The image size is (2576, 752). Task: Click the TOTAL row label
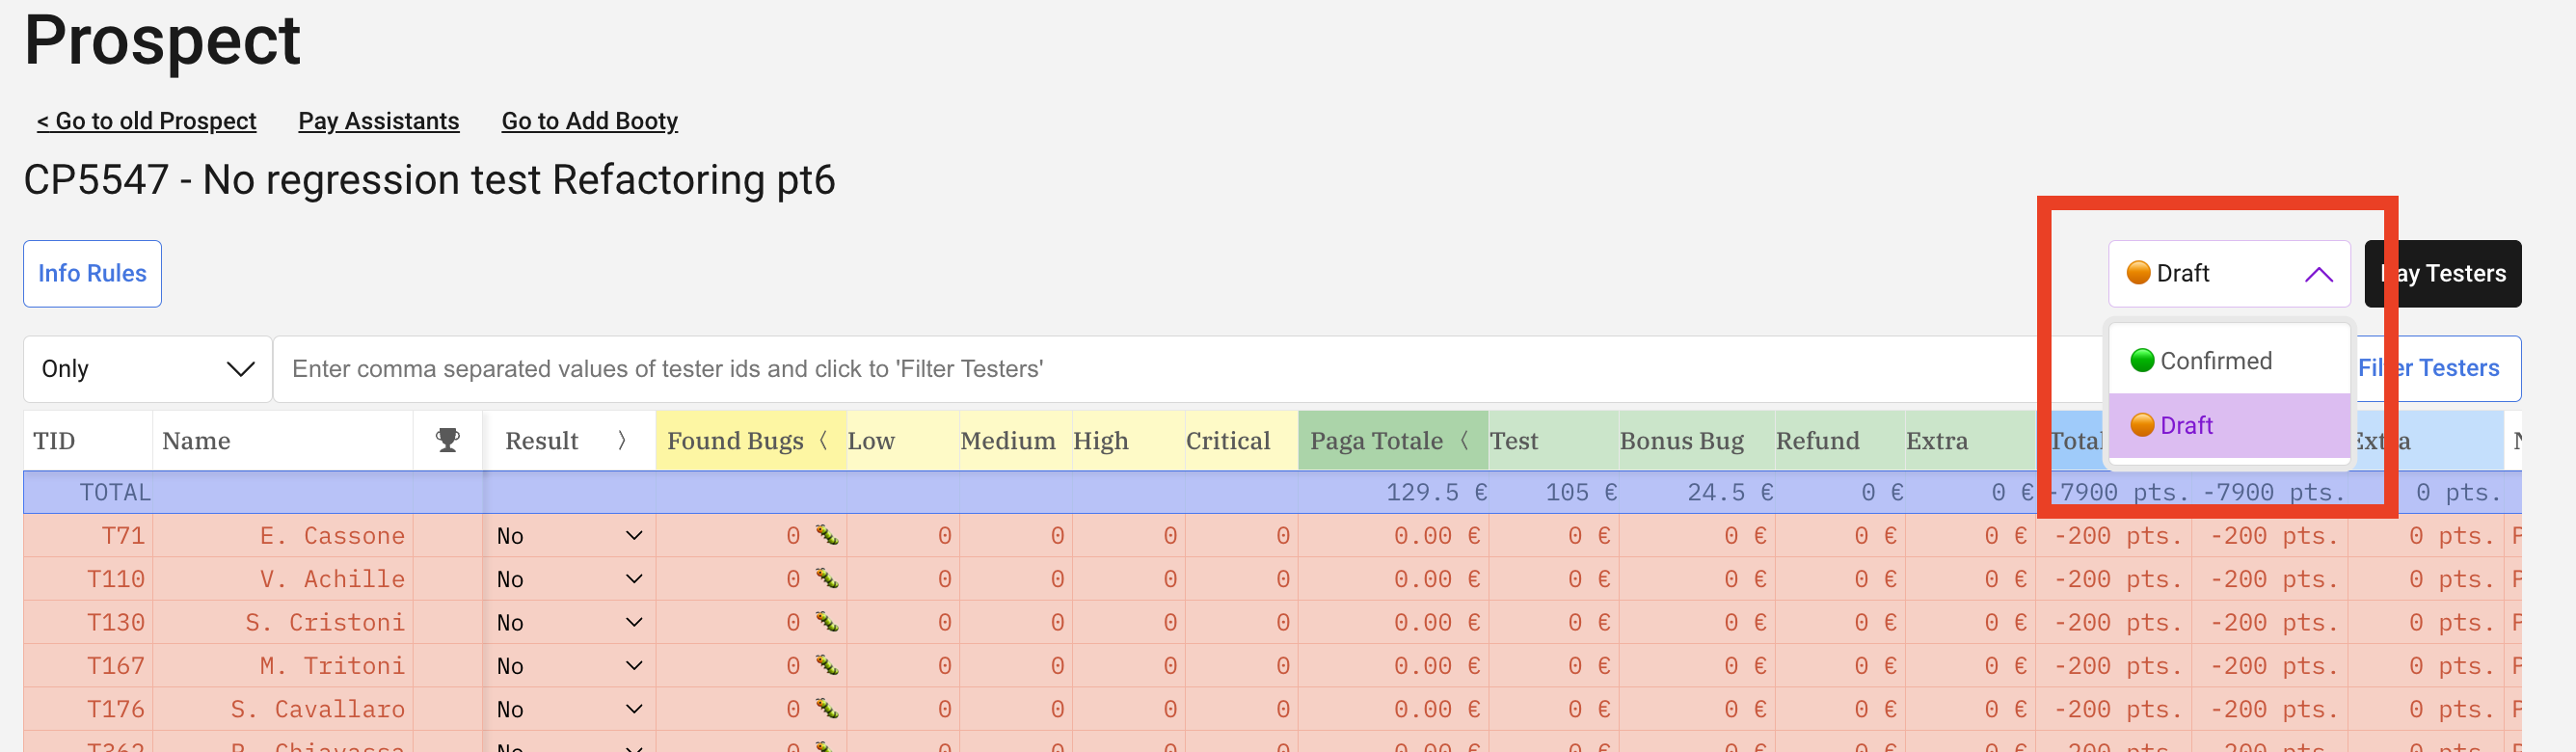115,492
